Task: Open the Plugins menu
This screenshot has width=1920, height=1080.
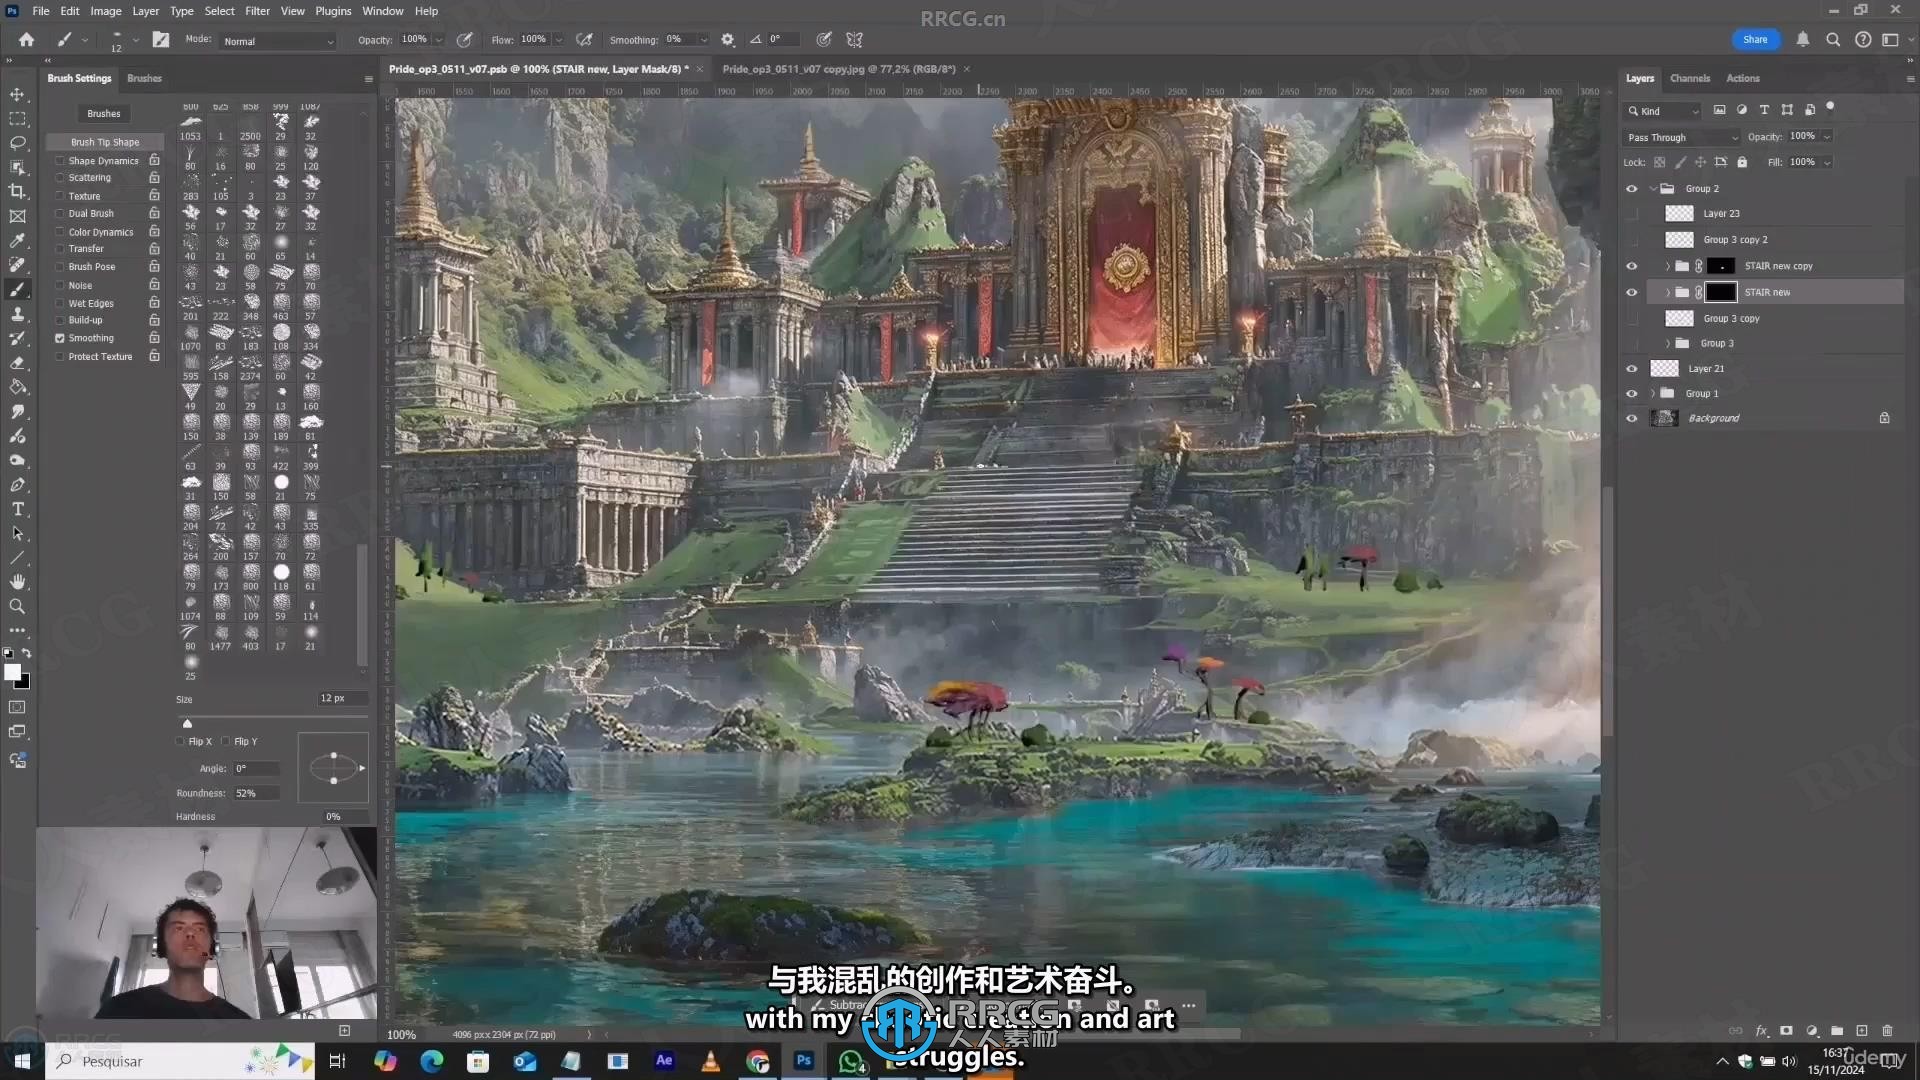Action: 333,11
